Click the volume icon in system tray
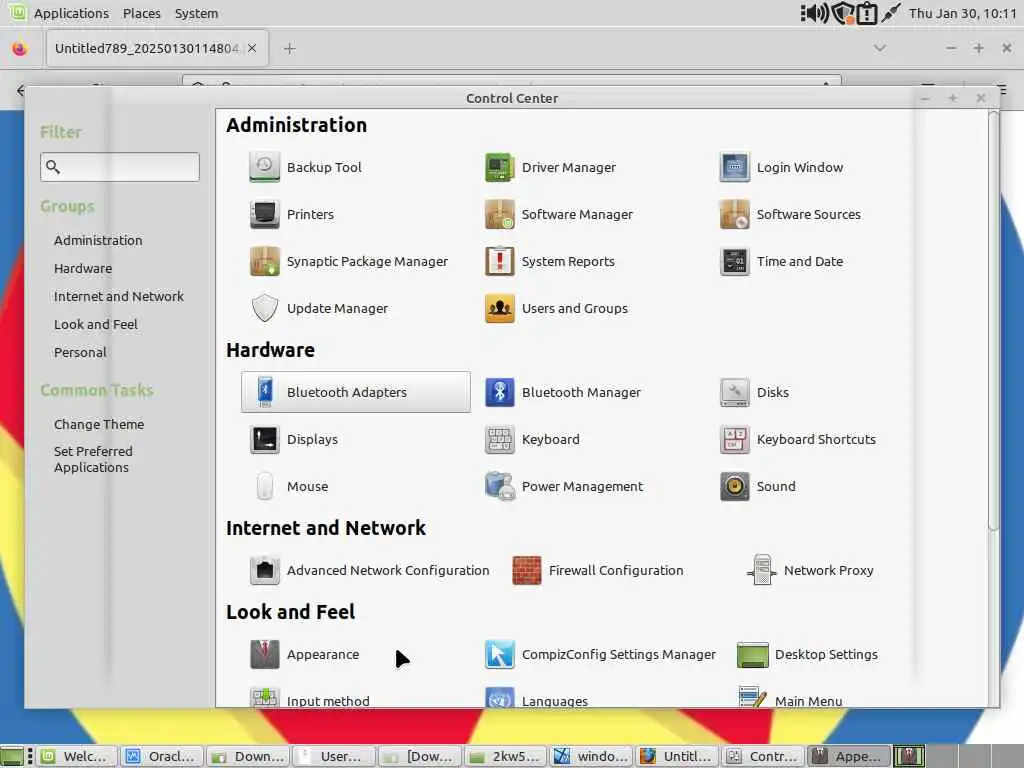1024x768 pixels. 814,13
